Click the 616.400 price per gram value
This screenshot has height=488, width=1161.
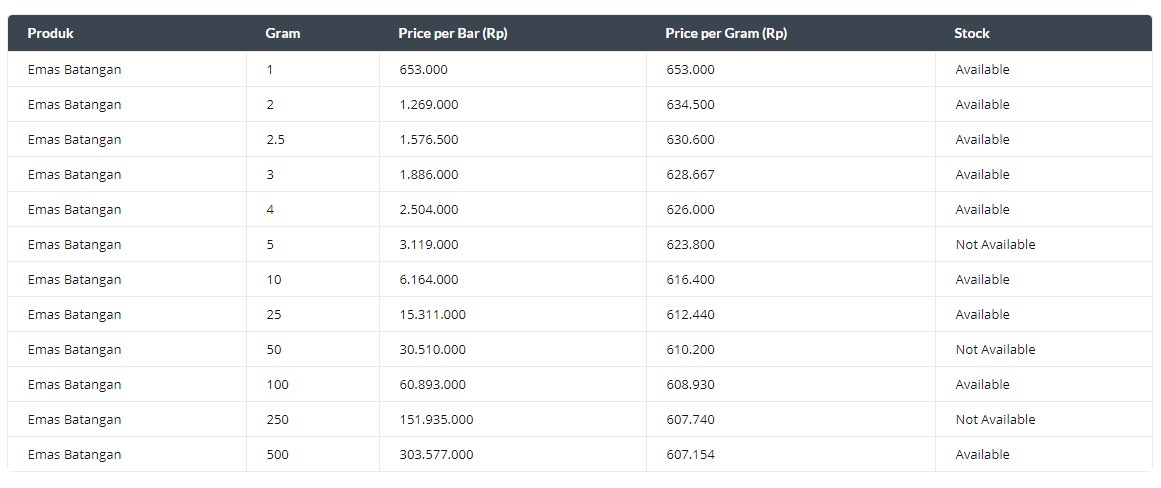[690, 279]
